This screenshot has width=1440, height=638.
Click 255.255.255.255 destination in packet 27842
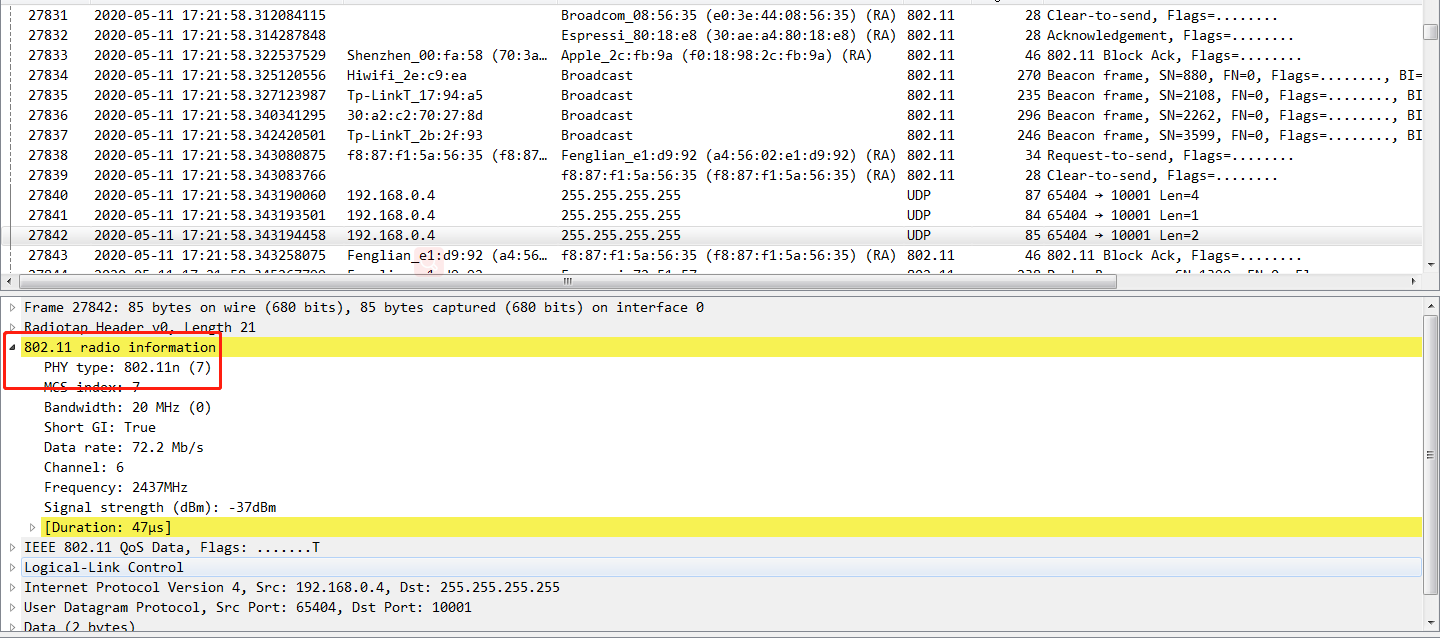point(621,235)
